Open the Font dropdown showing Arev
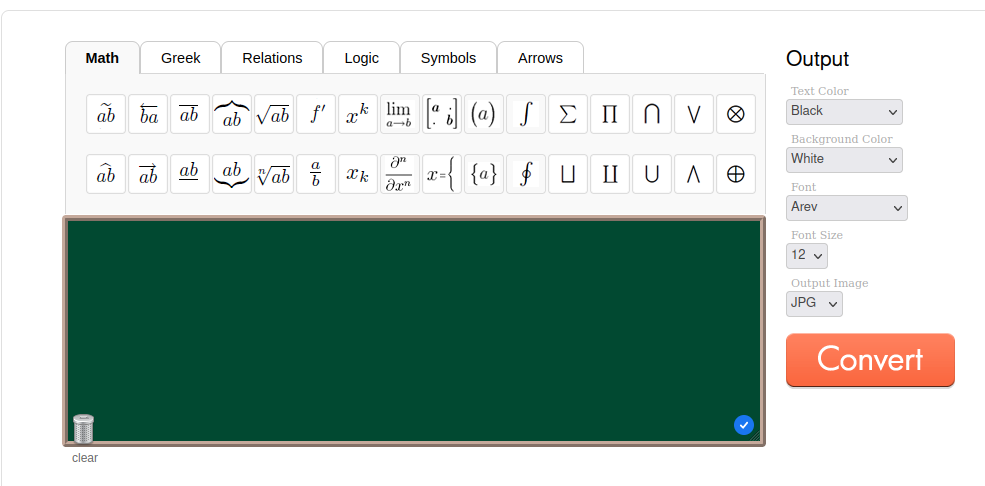This screenshot has height=486, width=985. (x=847, y=207)
